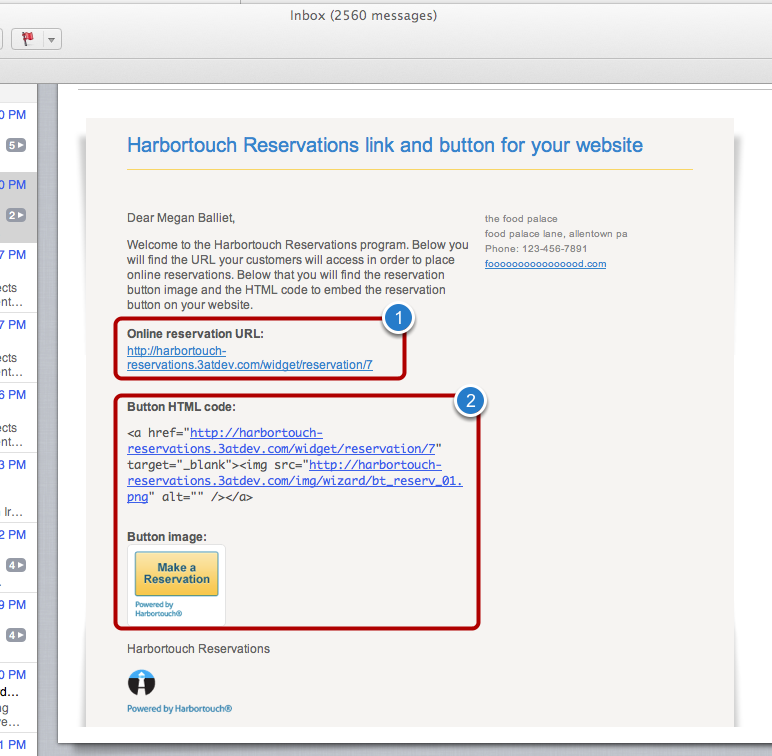Screen dimensions: 772x756
Task: Click the 'Harbortouch Reservations' signature text
Action: tap(198, 649)
